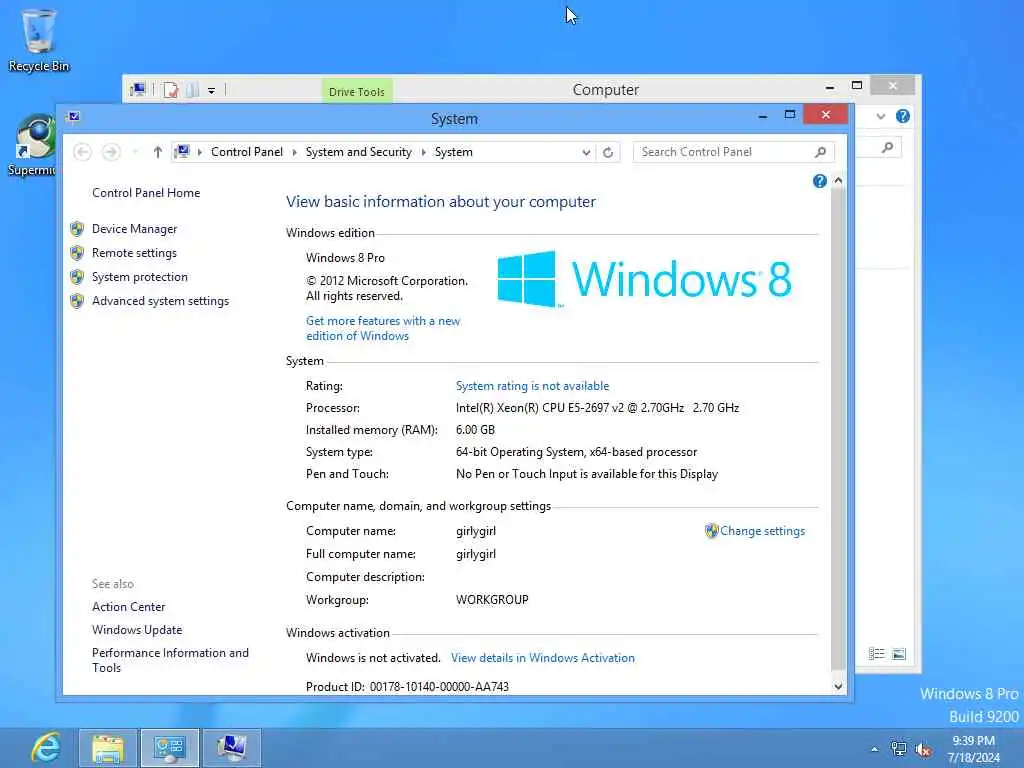Click Get more features with a new edition
The height and width of the screenshot is (768, 1024).
coord(383,328)
